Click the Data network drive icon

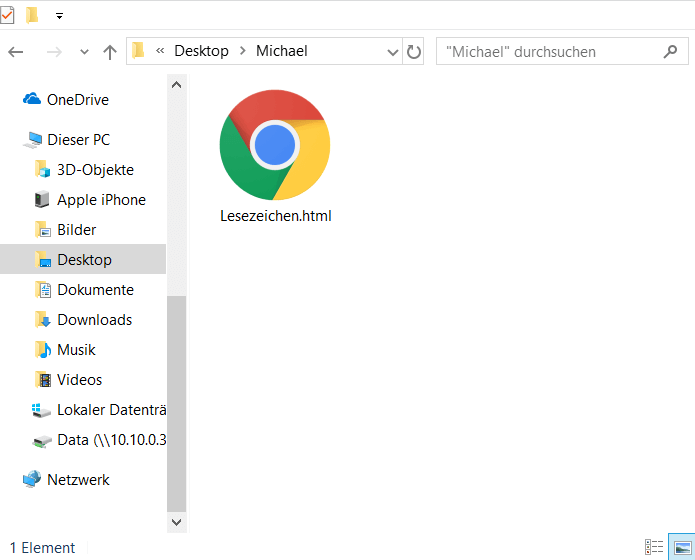coord(42,441)
